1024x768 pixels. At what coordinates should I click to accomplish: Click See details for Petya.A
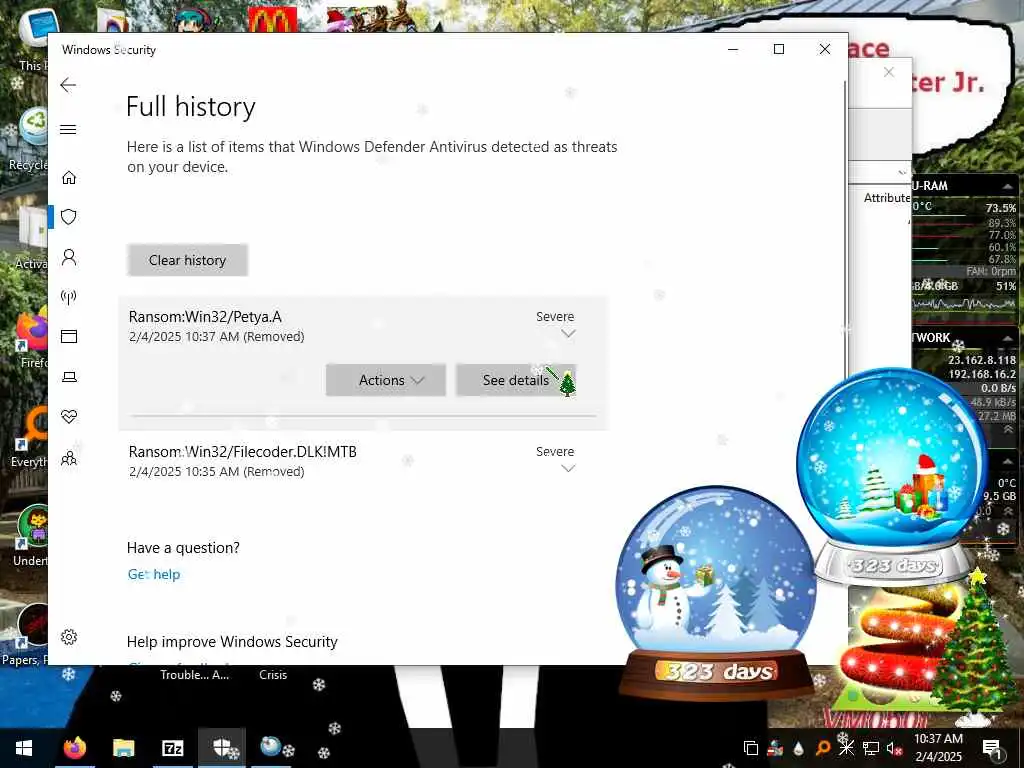(516, 380)
